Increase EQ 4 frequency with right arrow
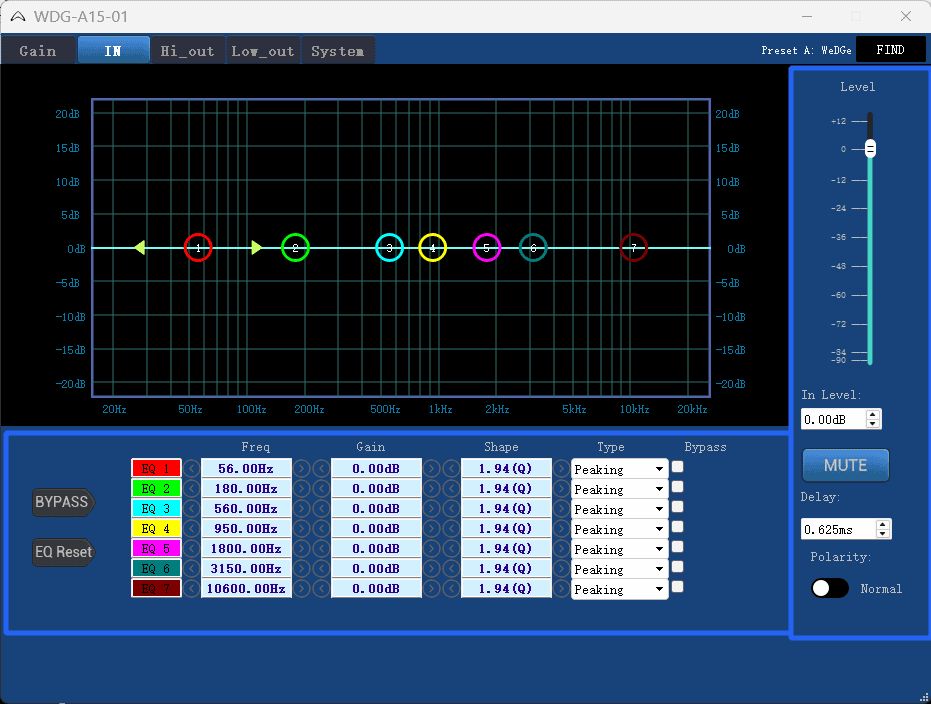This screenshot has width=931, height=704. click(302, 529)
